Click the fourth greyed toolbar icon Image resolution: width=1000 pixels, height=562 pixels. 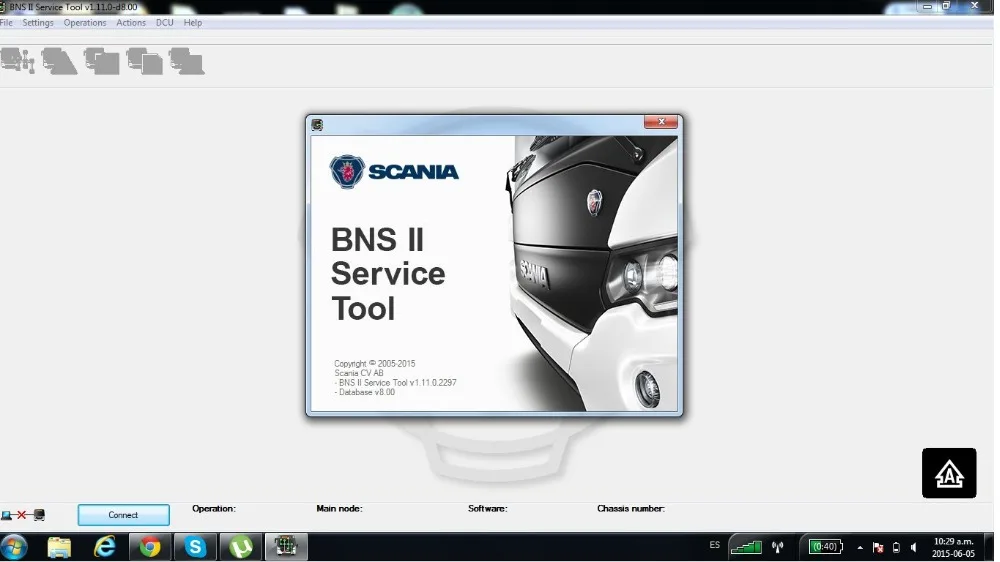[x=145, y=62]
